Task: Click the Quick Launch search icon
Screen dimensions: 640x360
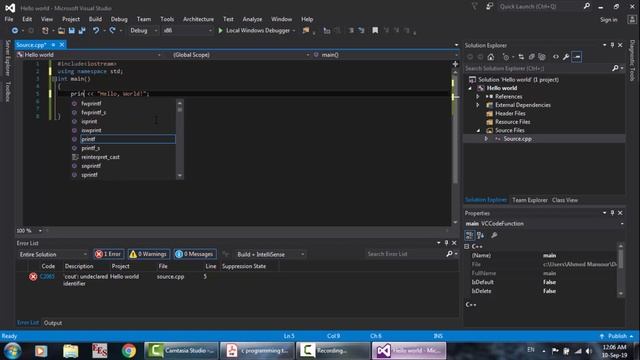Action: (587, 6)
